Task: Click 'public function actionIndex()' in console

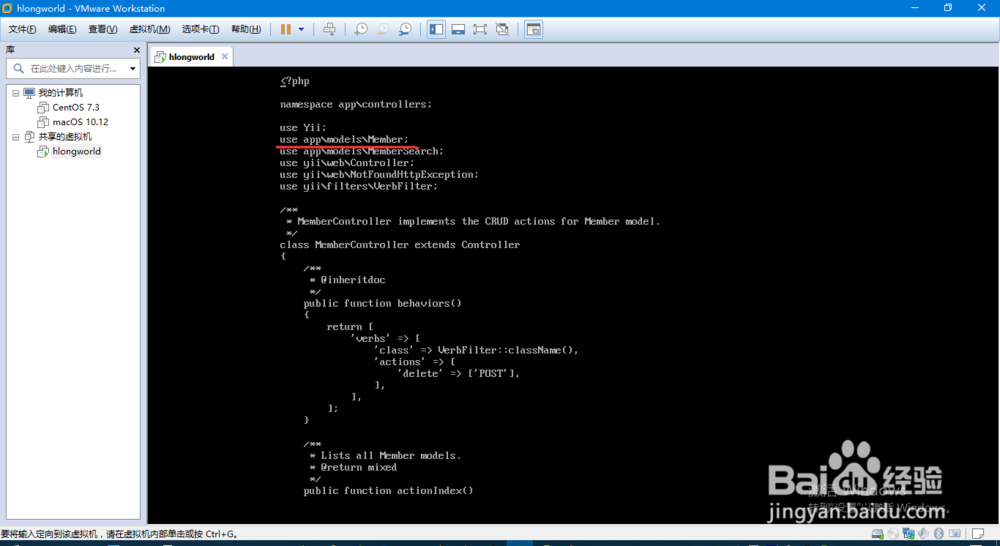Action: (x=388, y=491)
